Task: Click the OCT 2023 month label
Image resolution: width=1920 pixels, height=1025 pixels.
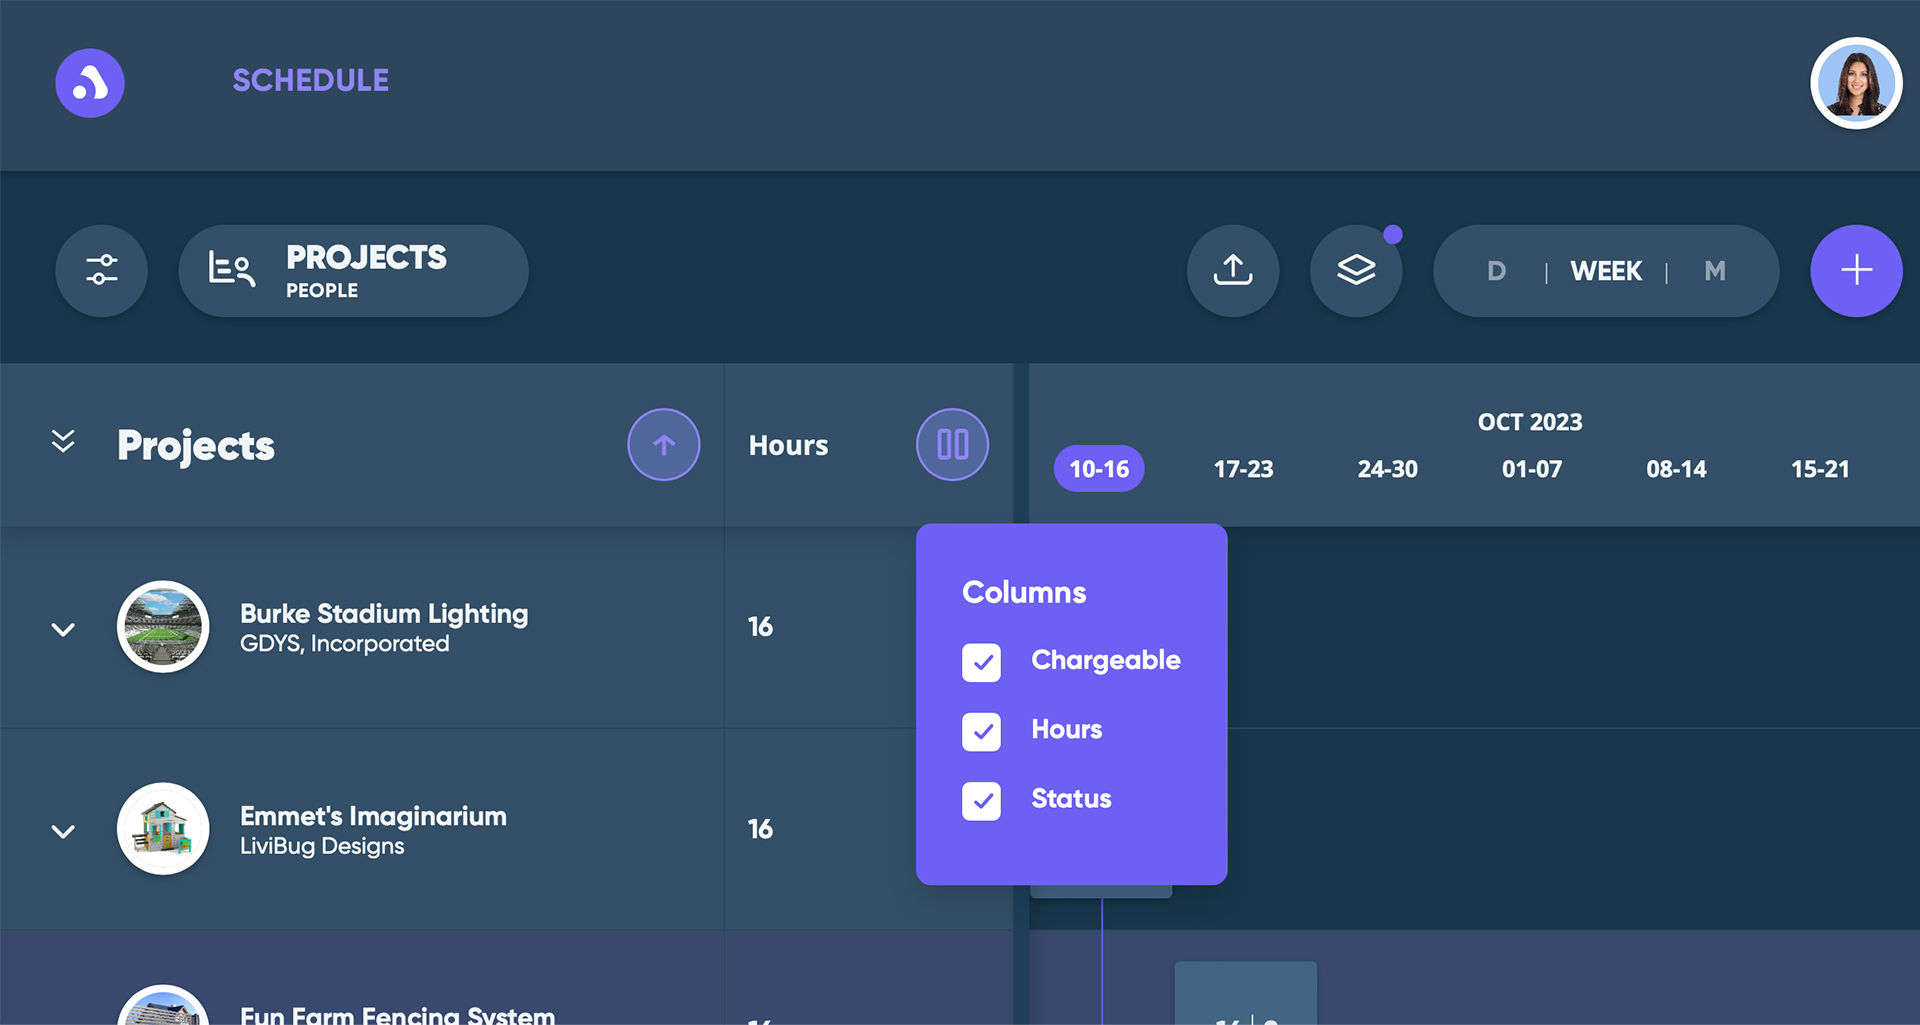Action: (x=1530, y=422)
